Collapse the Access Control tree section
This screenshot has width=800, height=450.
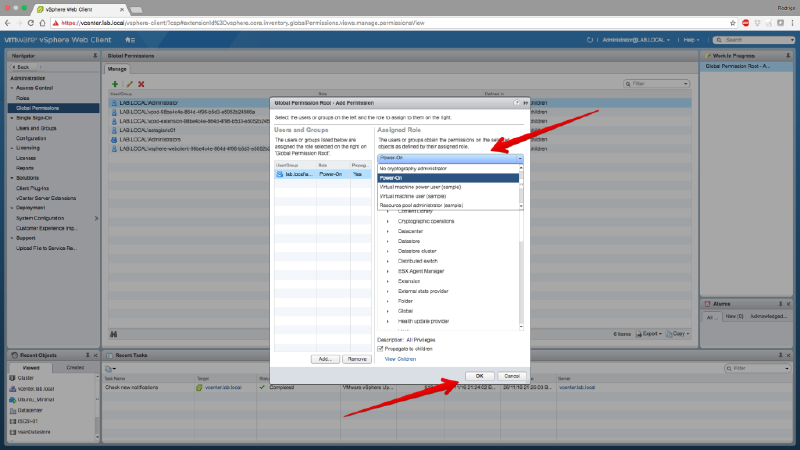(12, 87)
